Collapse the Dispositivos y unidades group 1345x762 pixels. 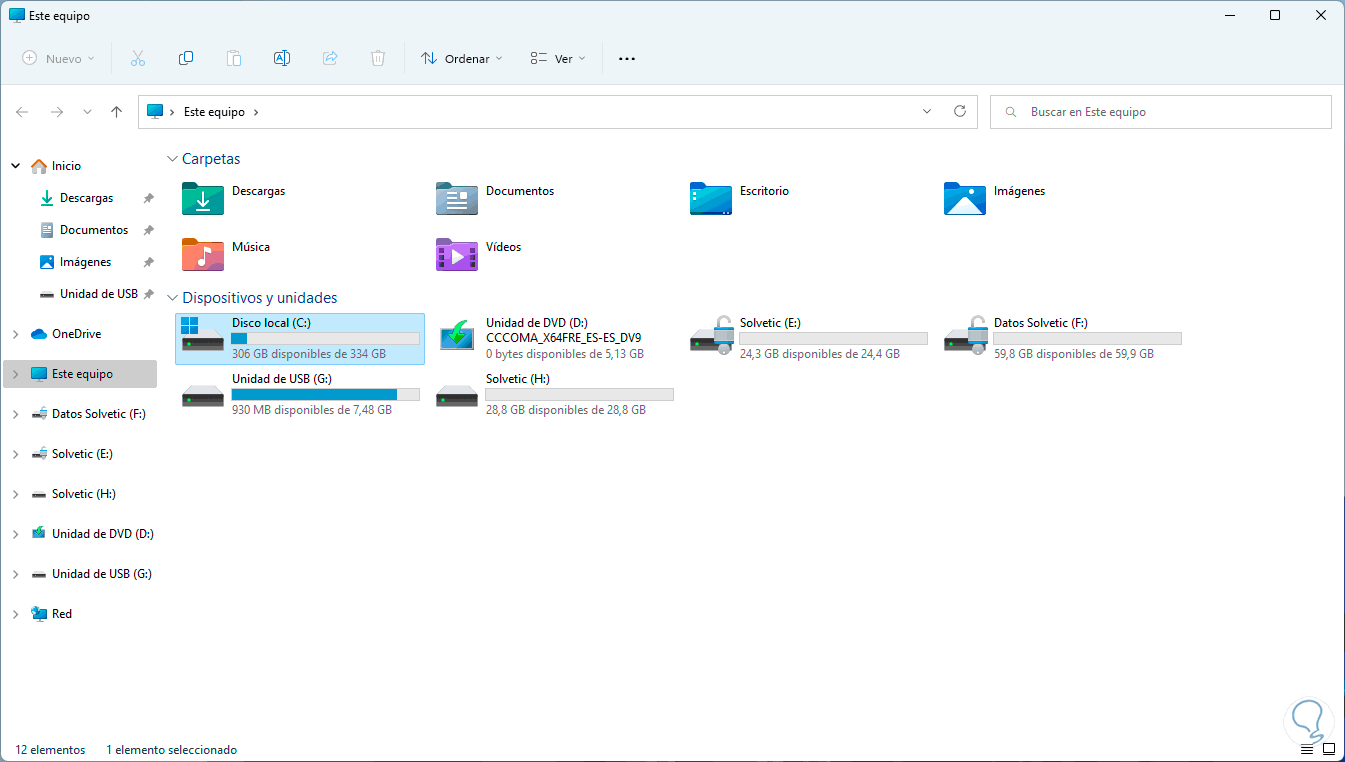tap(173, 298)
